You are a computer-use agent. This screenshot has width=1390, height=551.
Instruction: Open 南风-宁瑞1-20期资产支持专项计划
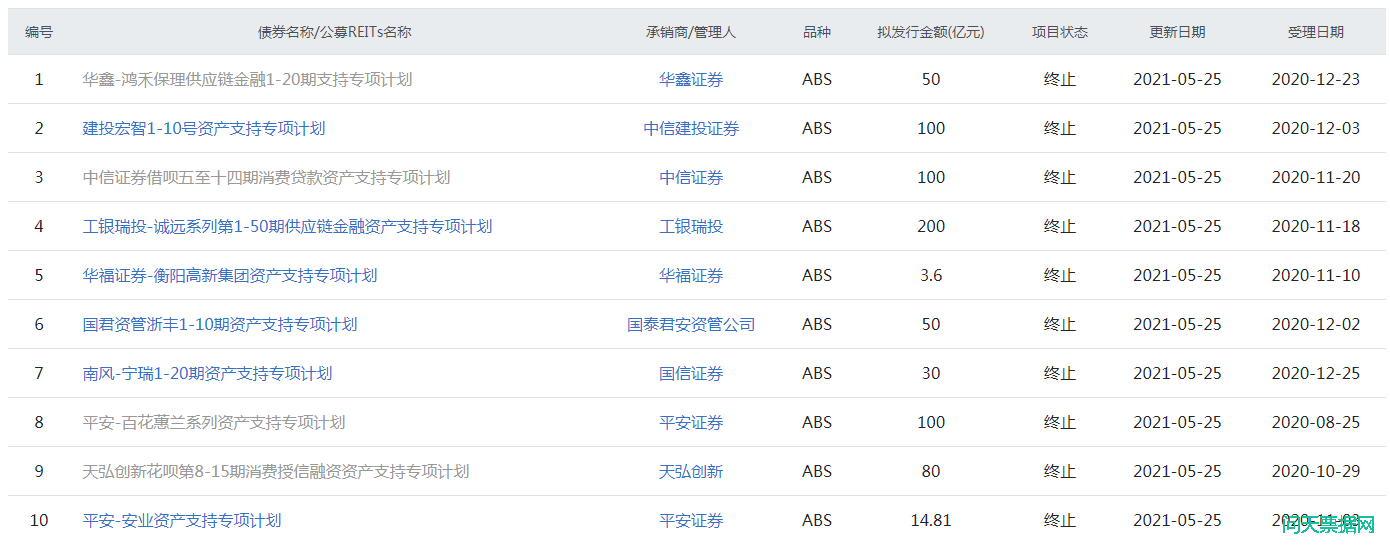207,373
